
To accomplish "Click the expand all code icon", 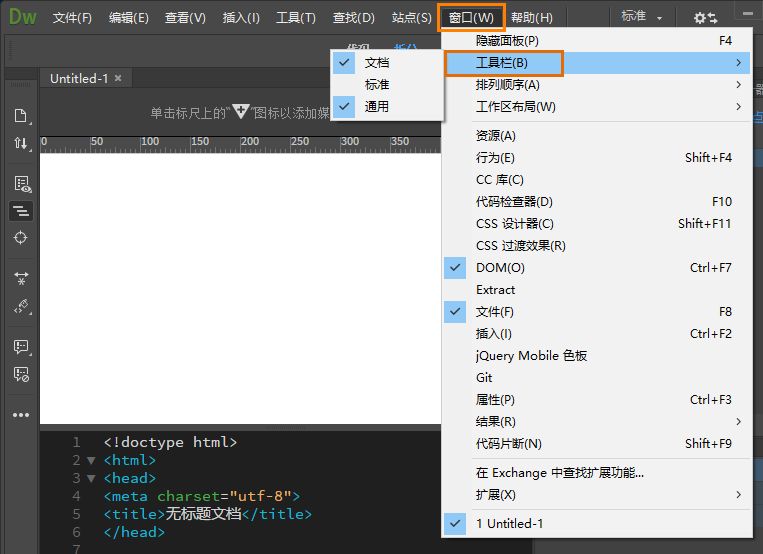I will (x=21, y=278).
